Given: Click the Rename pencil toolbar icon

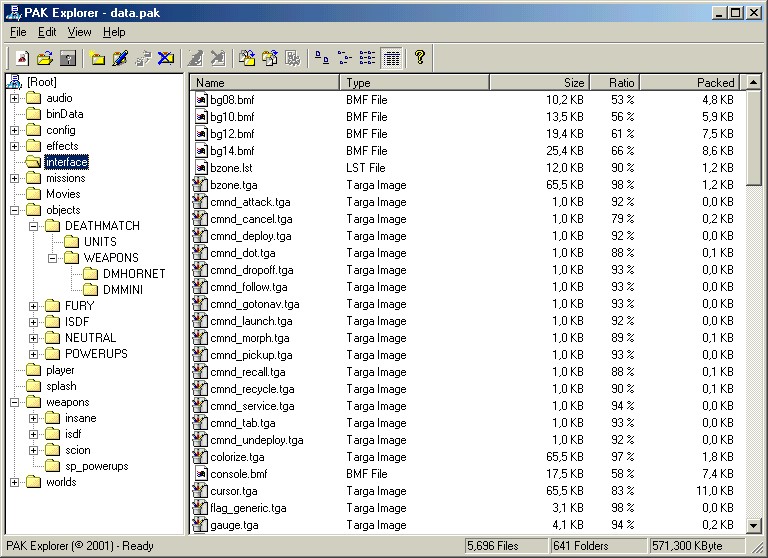Looking at the screenshot, I should (120, 58).
